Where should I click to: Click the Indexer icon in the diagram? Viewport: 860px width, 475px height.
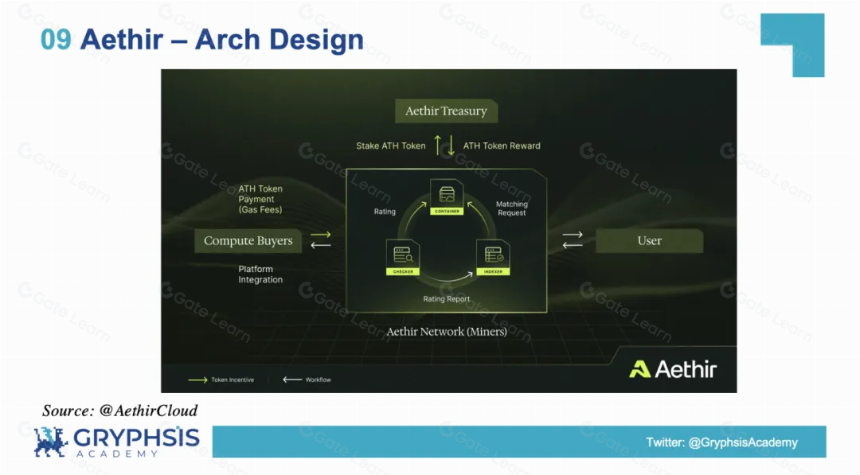pos(493,257)
